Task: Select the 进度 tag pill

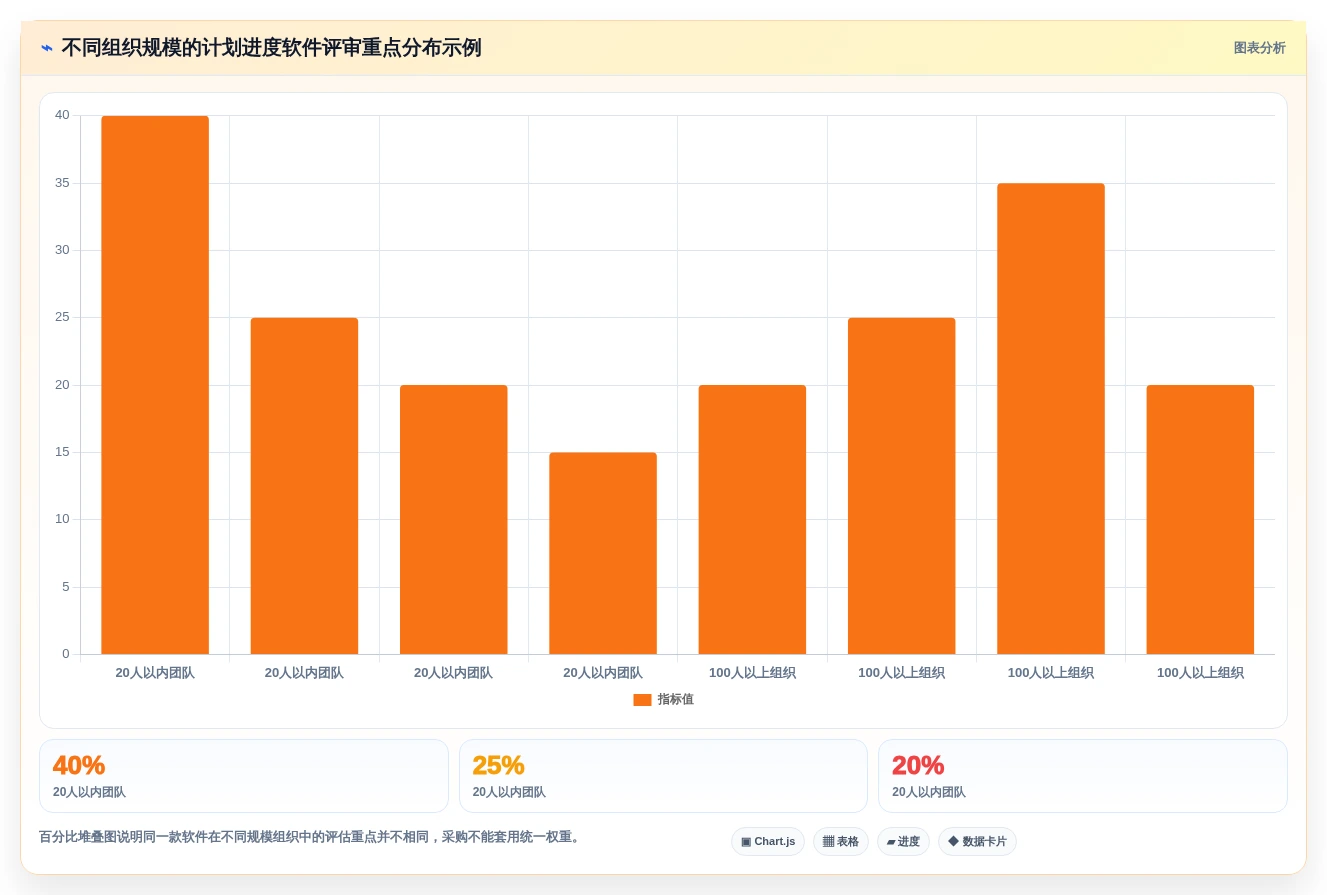Action: coord(903,842)
